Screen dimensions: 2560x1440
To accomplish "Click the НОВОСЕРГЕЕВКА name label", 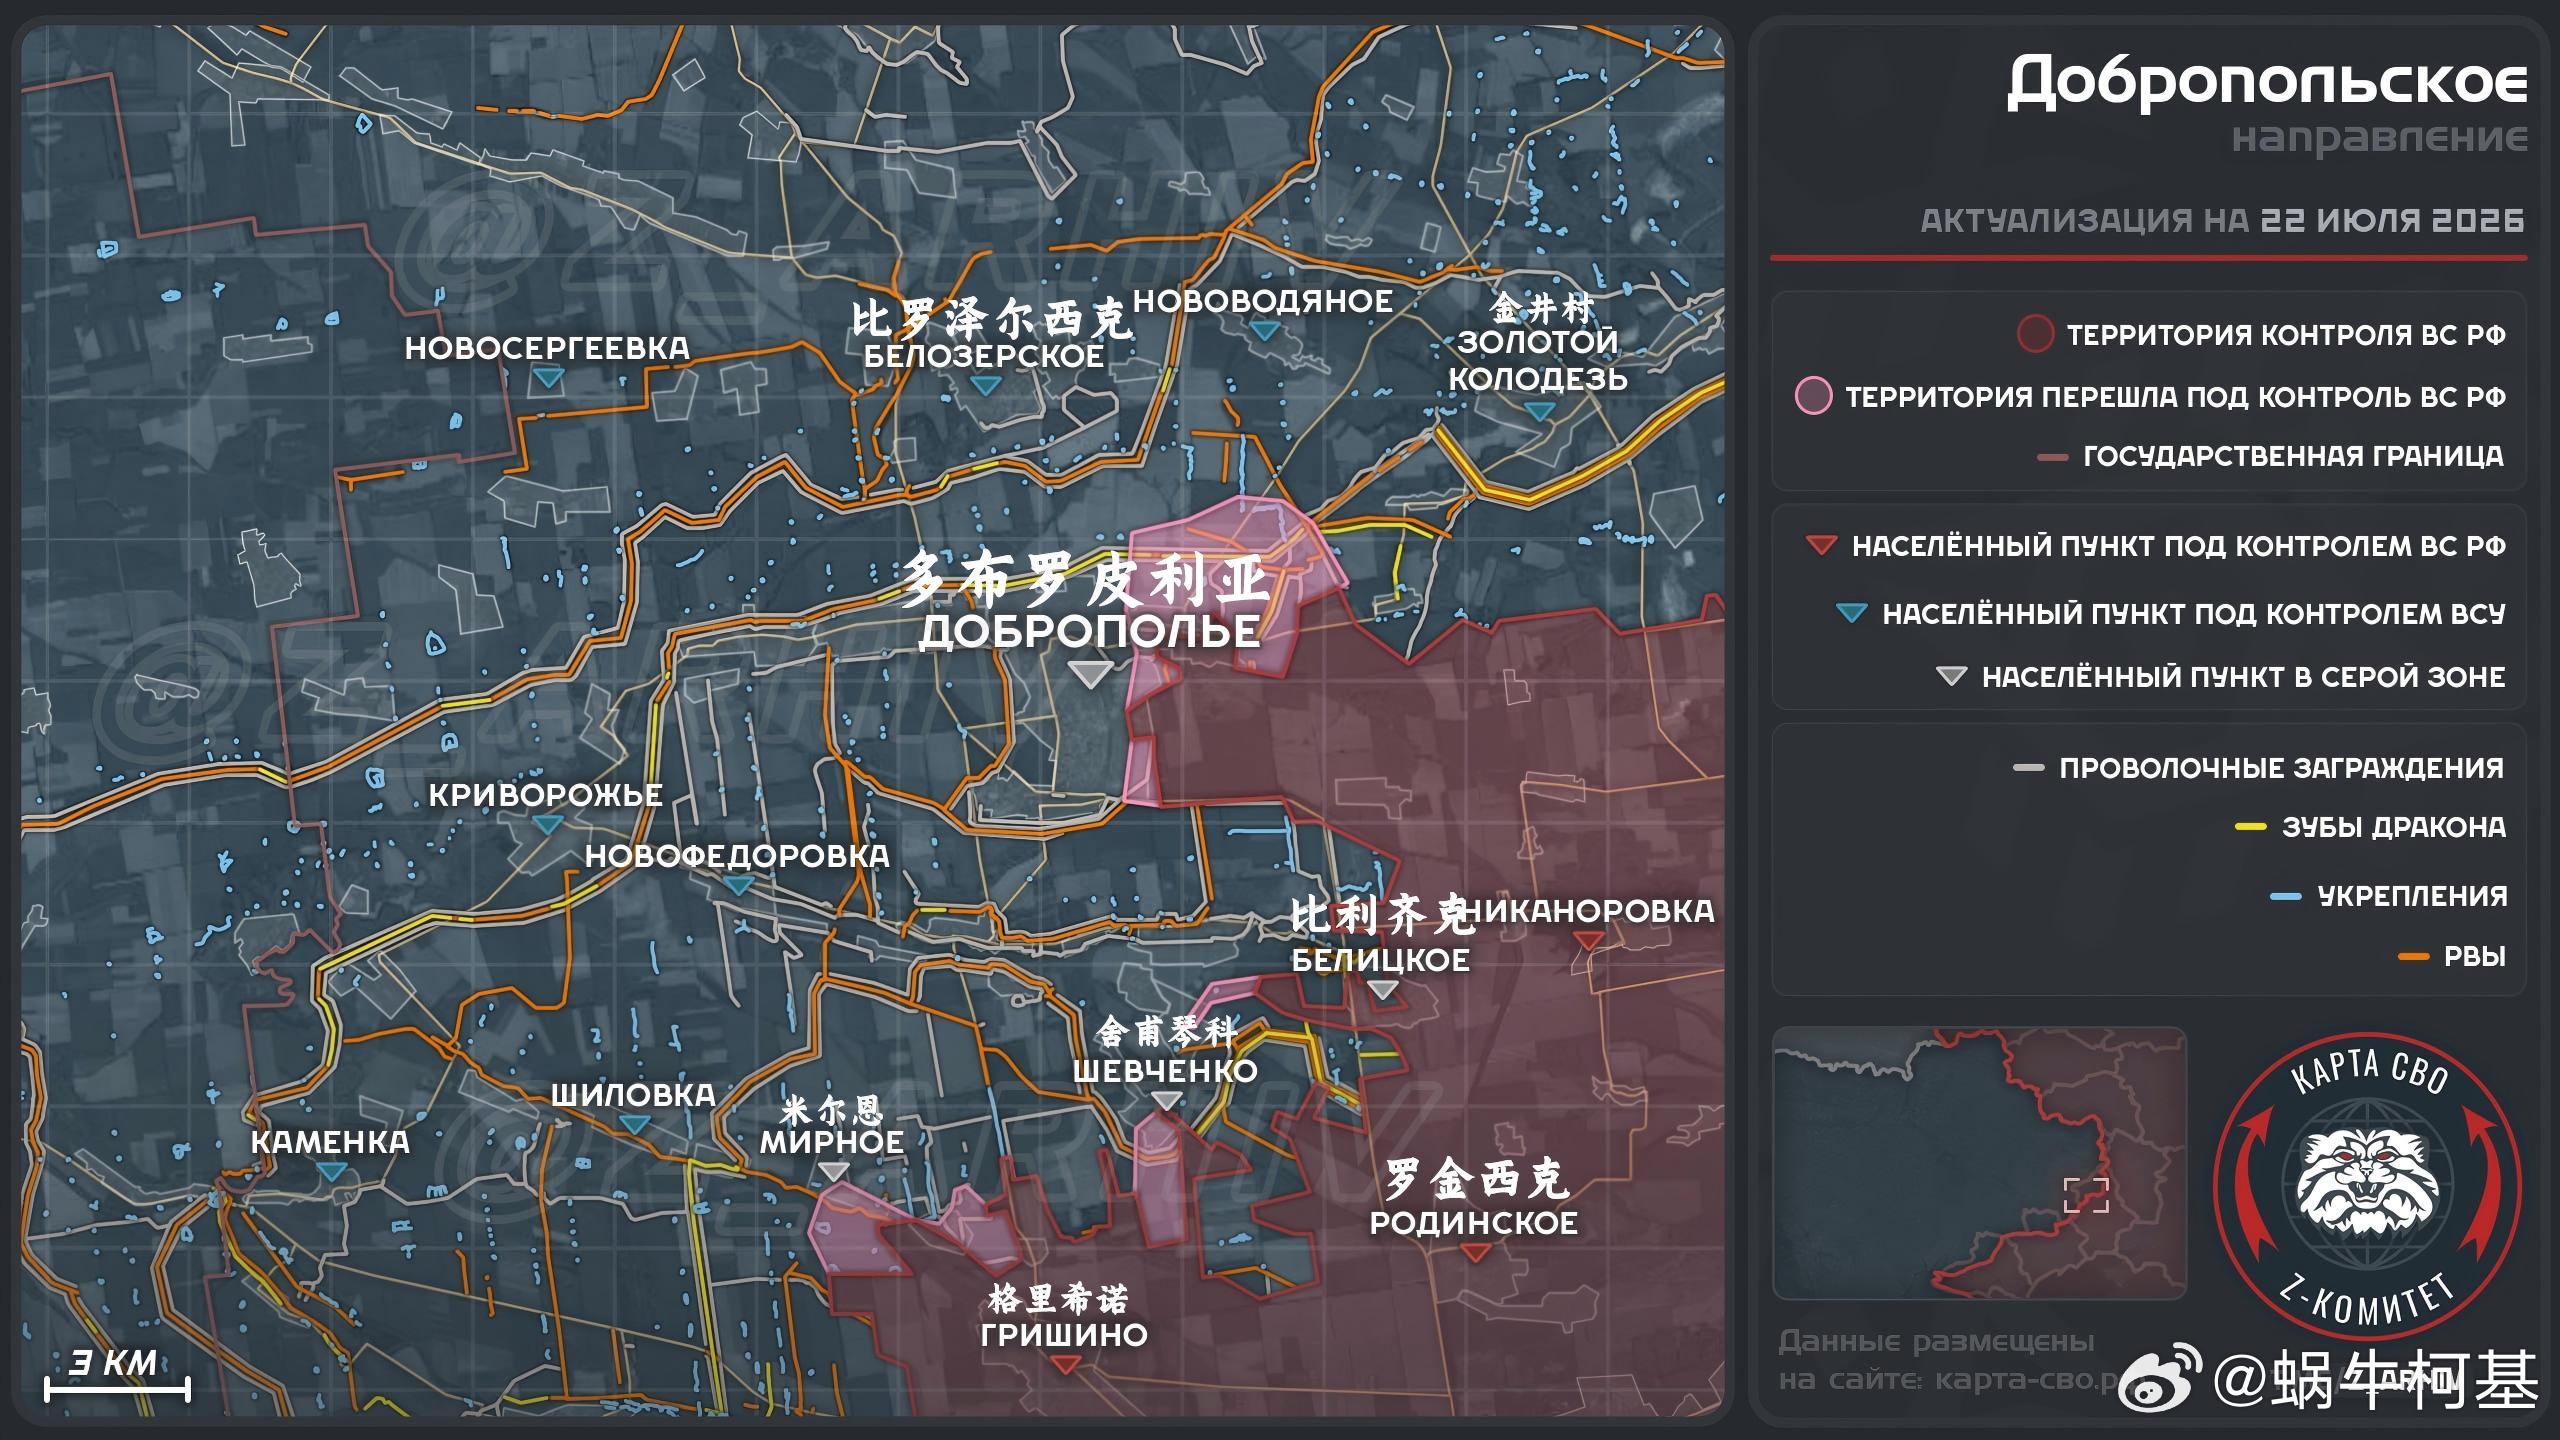I will pos(547,348).
